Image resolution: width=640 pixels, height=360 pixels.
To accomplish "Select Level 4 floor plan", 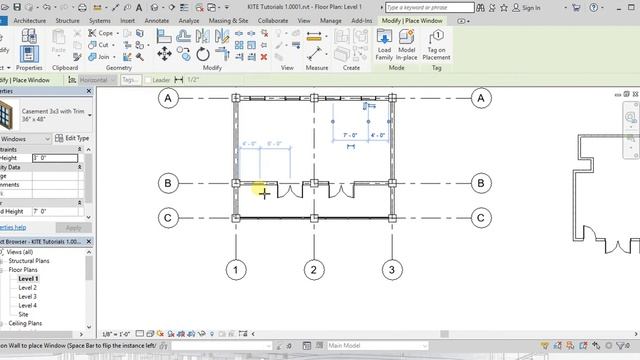I will (27, 306).
